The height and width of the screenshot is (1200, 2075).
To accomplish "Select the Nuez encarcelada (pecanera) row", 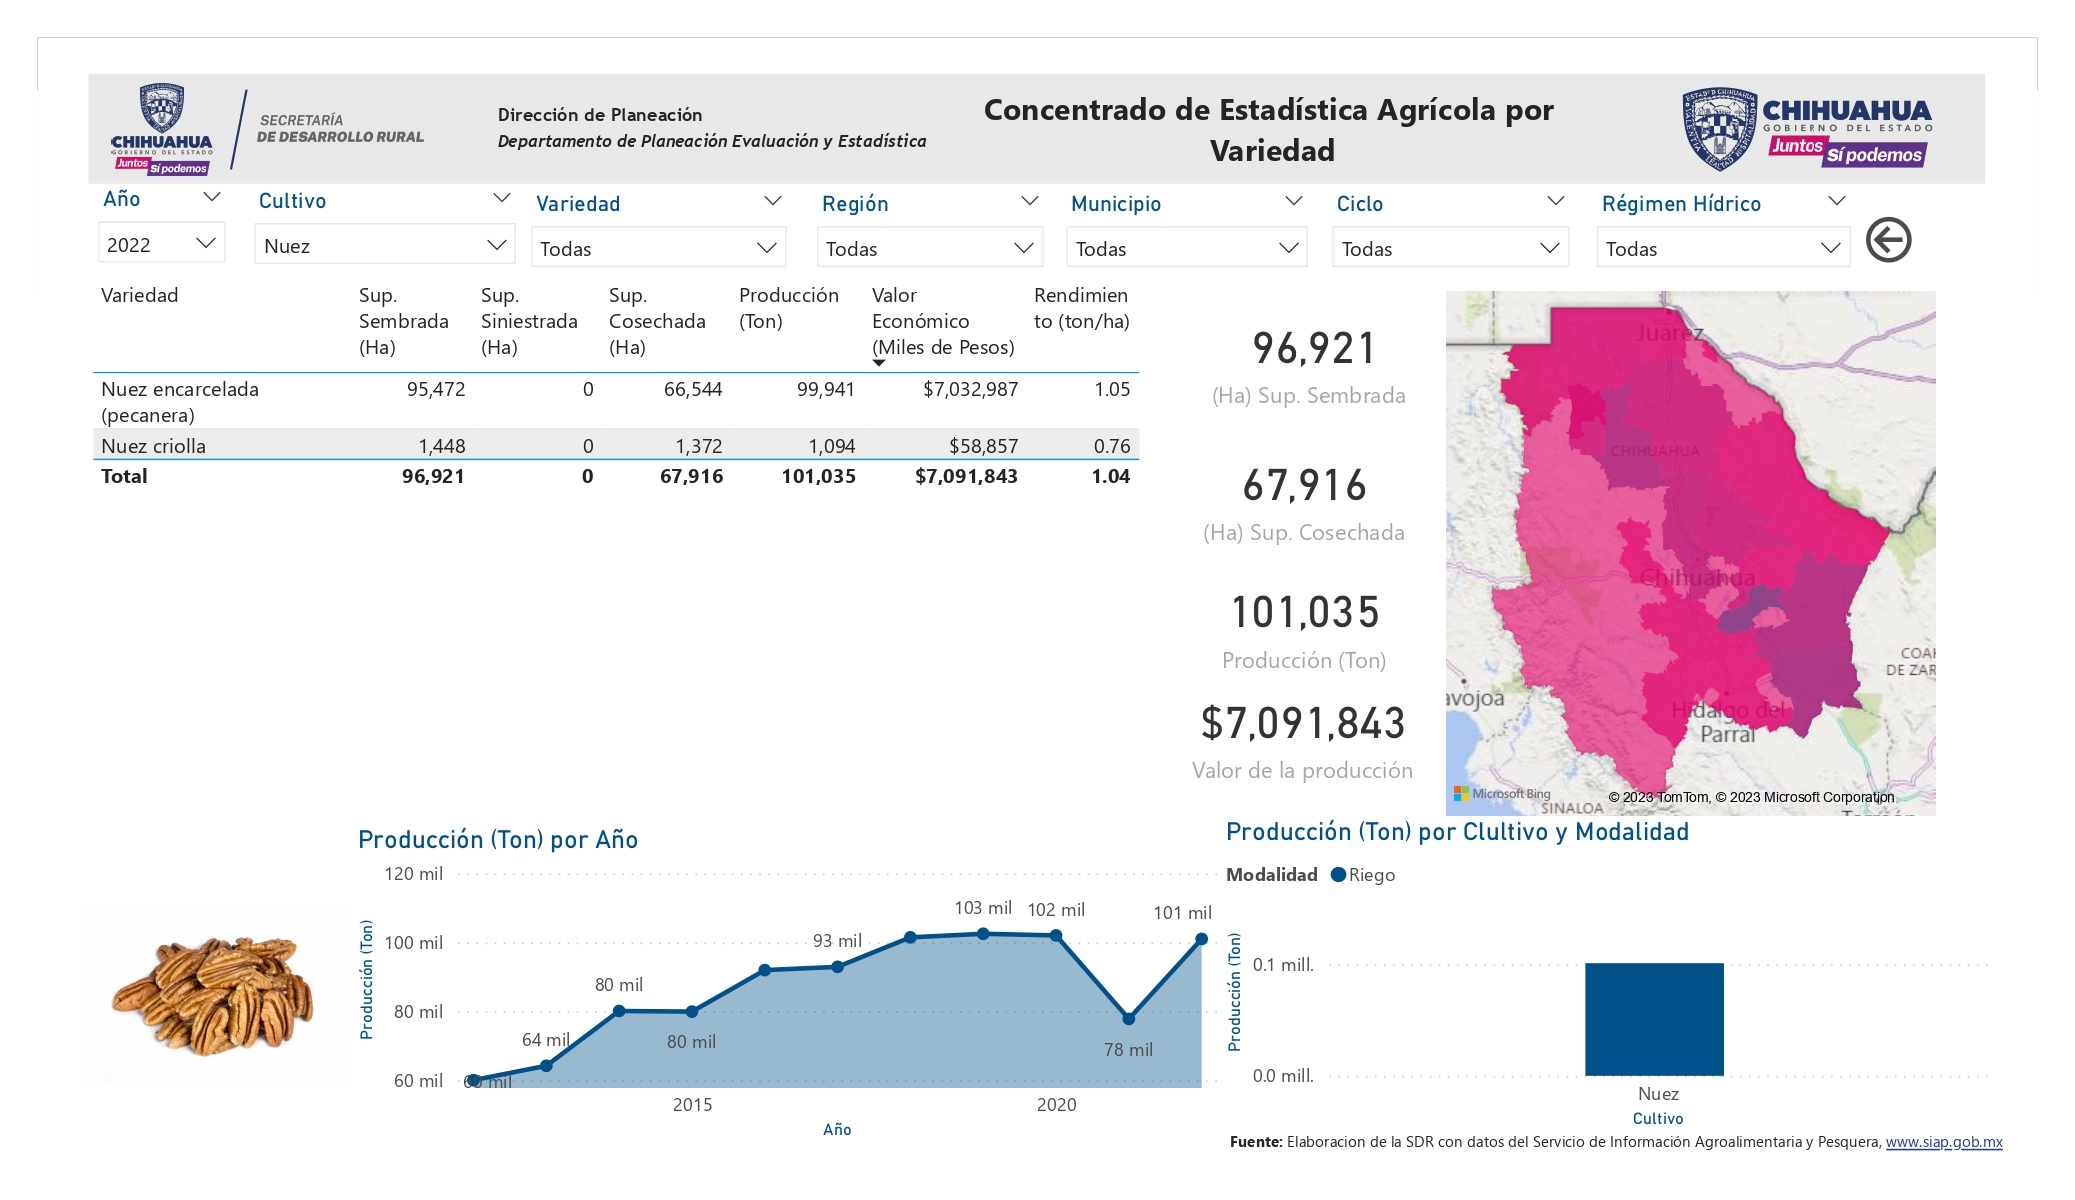I will (x=616, y=402).
